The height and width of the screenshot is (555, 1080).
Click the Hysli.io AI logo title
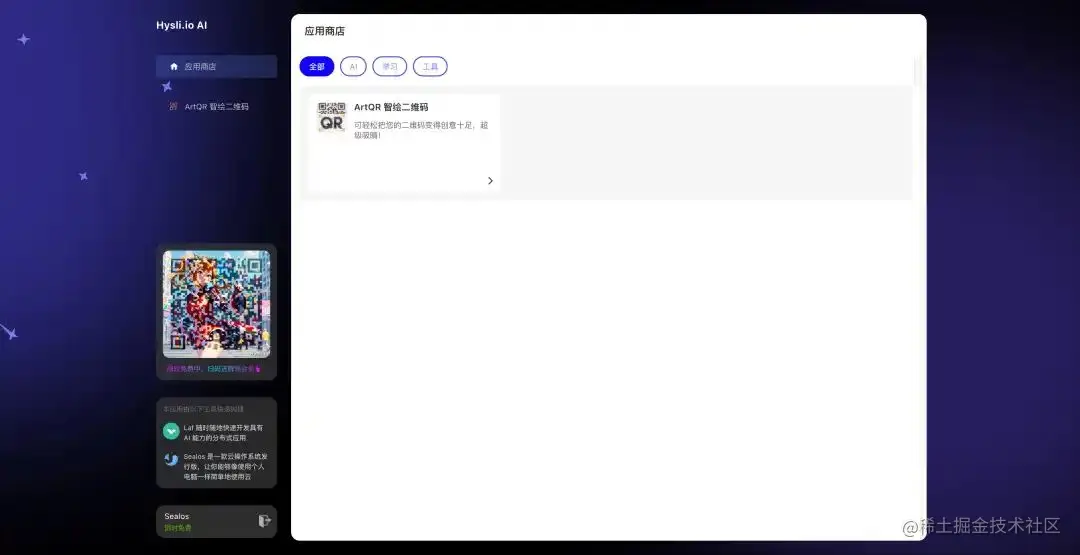point(182,25)
